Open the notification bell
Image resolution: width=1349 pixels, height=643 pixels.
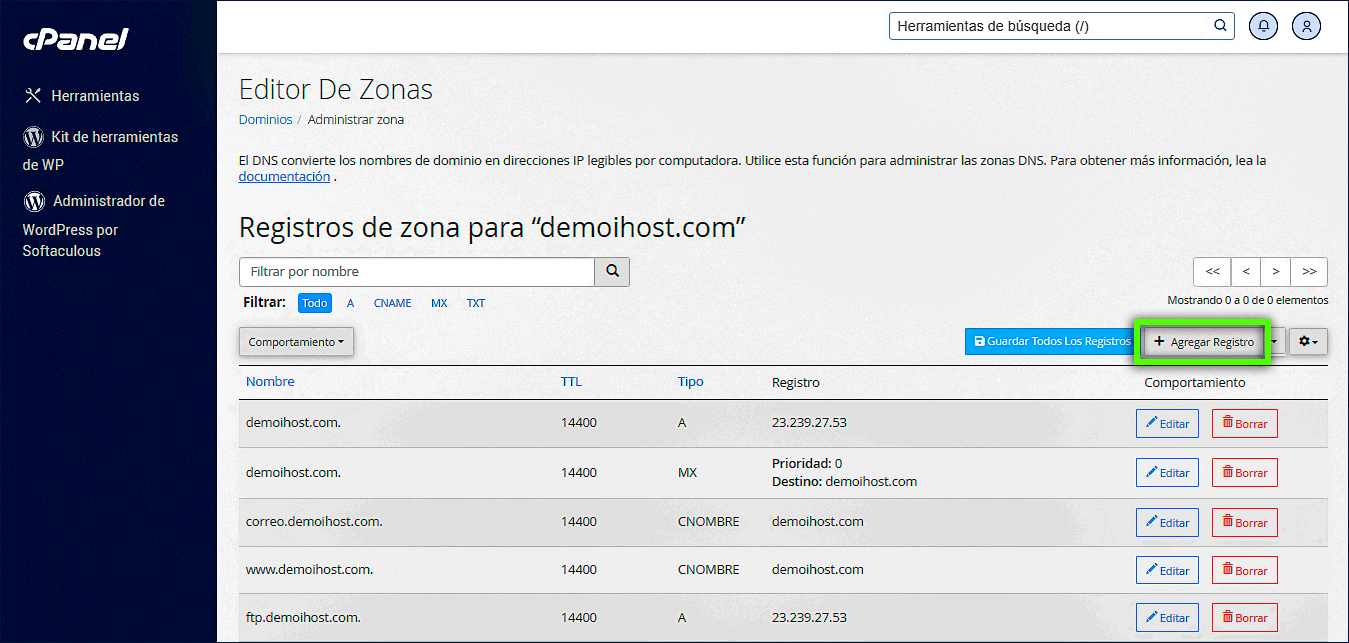coord(1263,26)
